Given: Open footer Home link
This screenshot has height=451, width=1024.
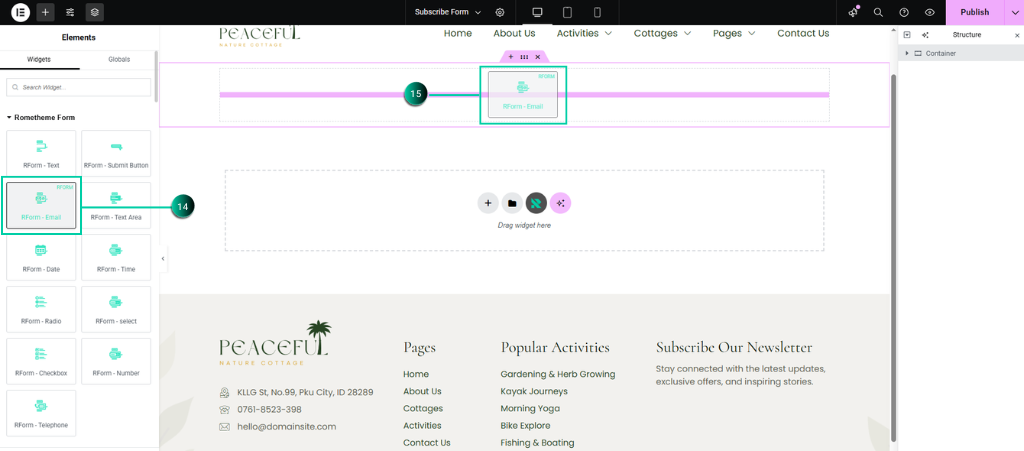Looking at the screenshot, I should tap(416, 374).
